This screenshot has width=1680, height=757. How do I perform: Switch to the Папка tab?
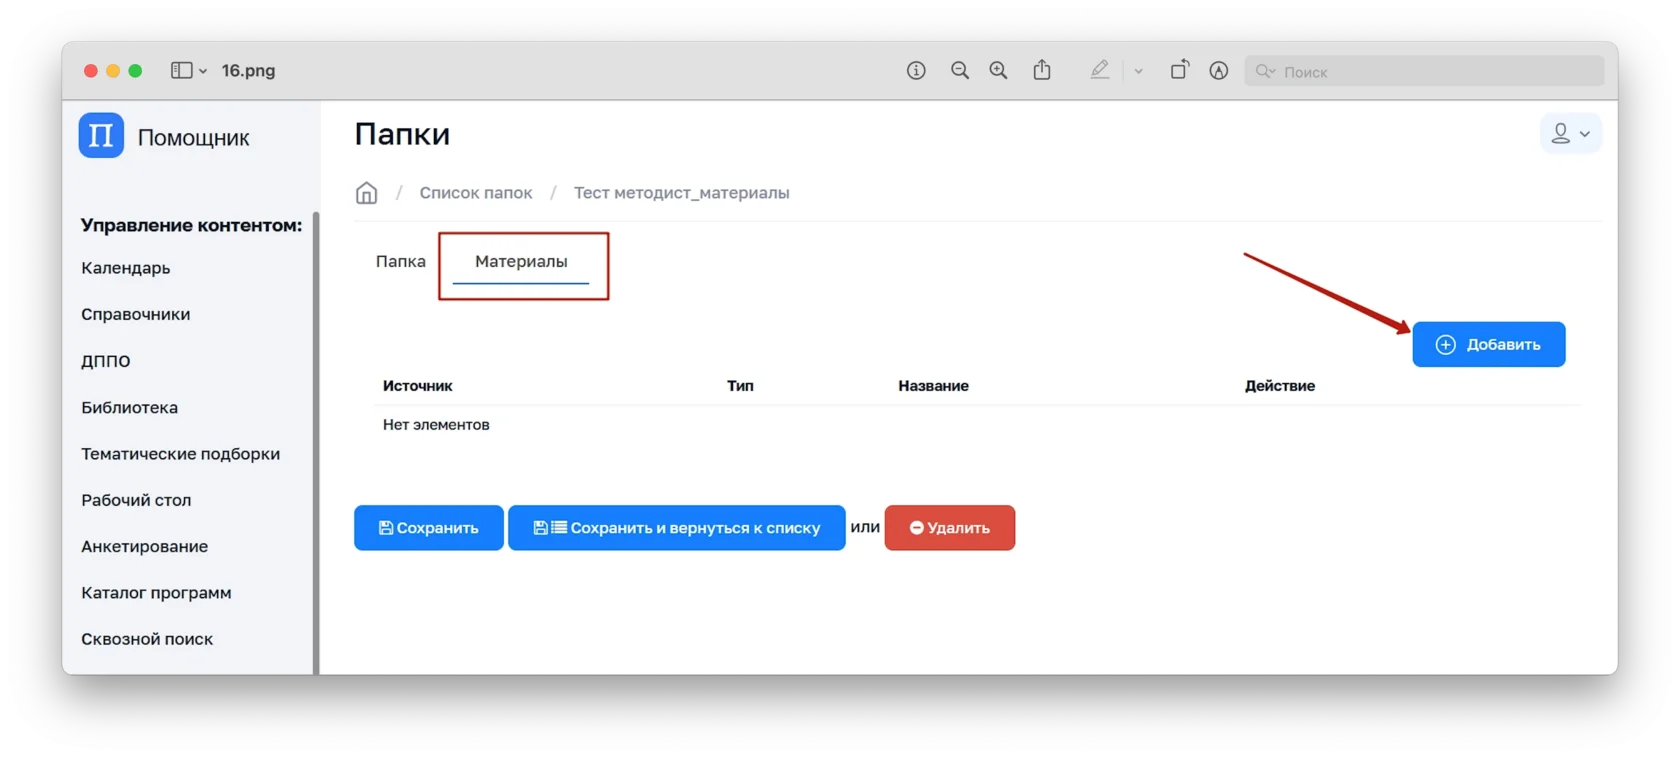400,261
